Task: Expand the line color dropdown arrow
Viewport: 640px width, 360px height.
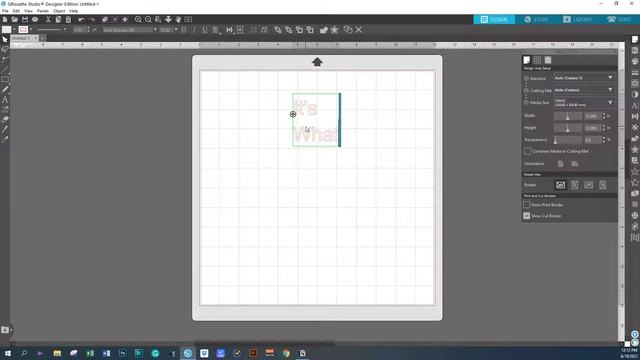Action: [x=31, y=29]
